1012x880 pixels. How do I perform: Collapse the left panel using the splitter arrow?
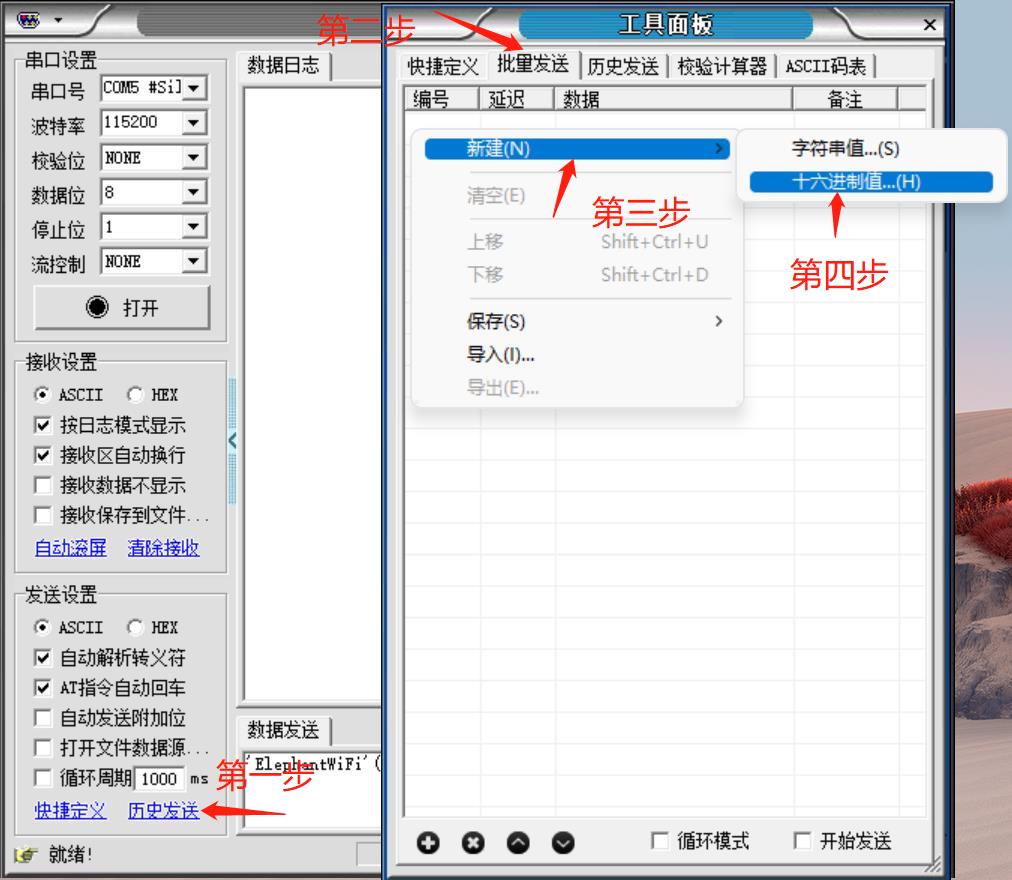pyautogui.click(x=232, y=440)
